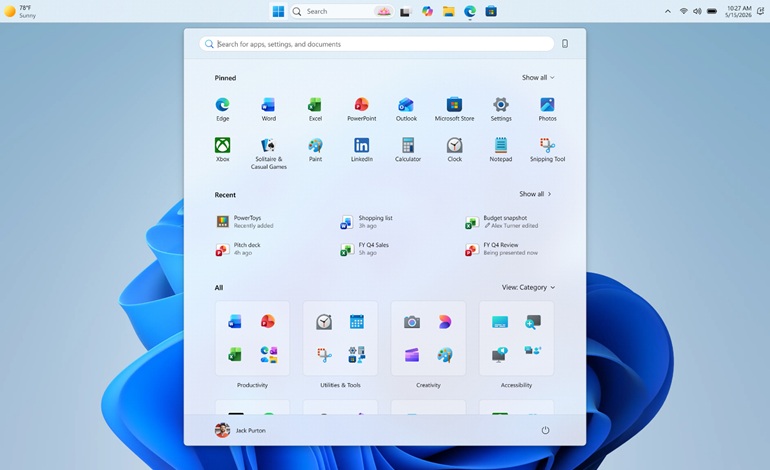Show hidden icons in system tray

click(667, 11)
